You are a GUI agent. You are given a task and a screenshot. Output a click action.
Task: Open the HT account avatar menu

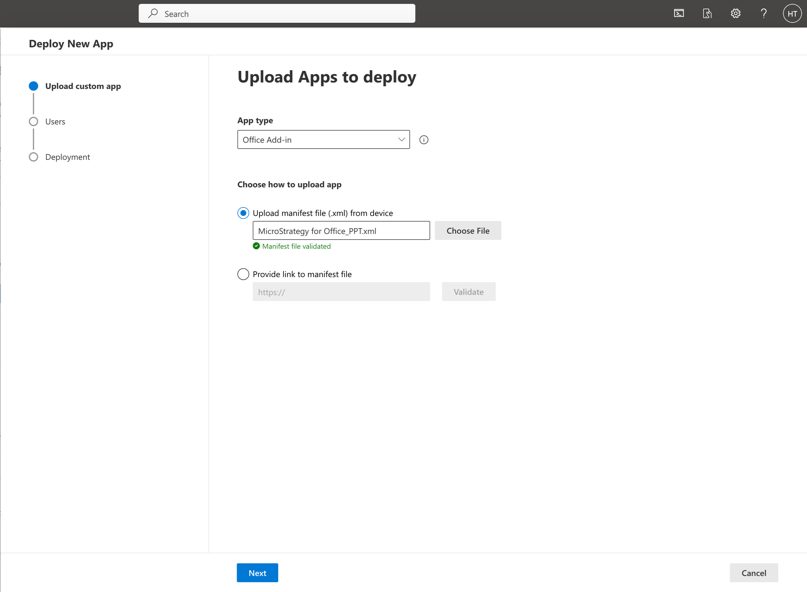[792, 14]
